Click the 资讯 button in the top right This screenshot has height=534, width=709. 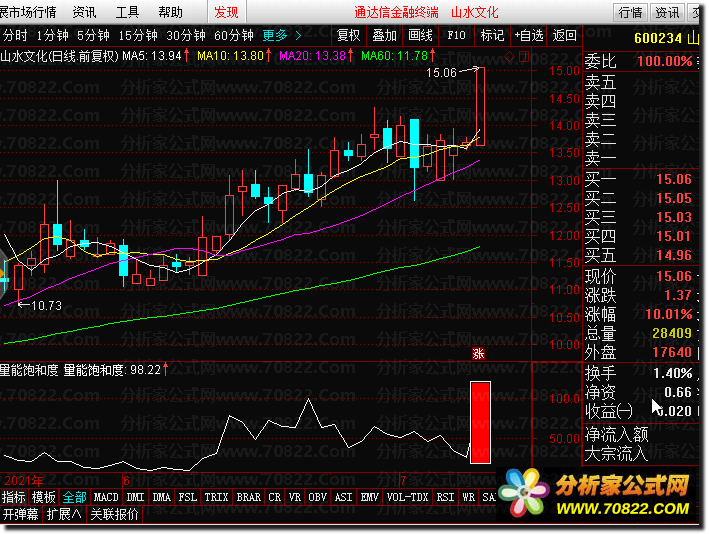point(667,12)
